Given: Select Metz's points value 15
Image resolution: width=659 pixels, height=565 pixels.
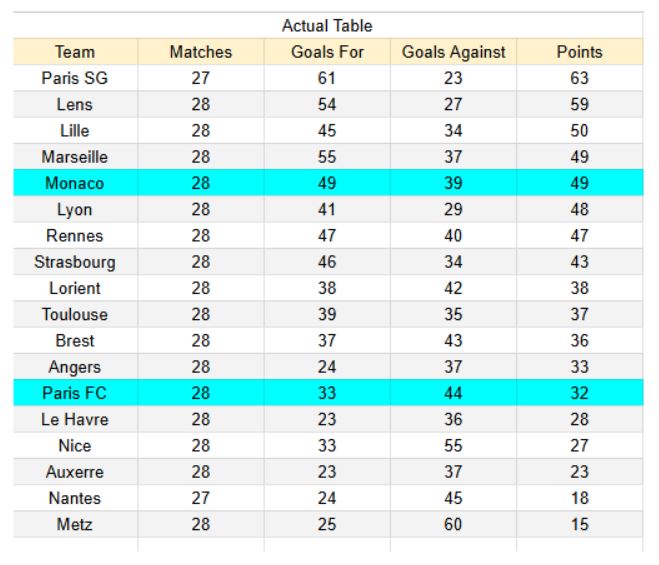Looking at the screenshot, I should tap(579, 525).
